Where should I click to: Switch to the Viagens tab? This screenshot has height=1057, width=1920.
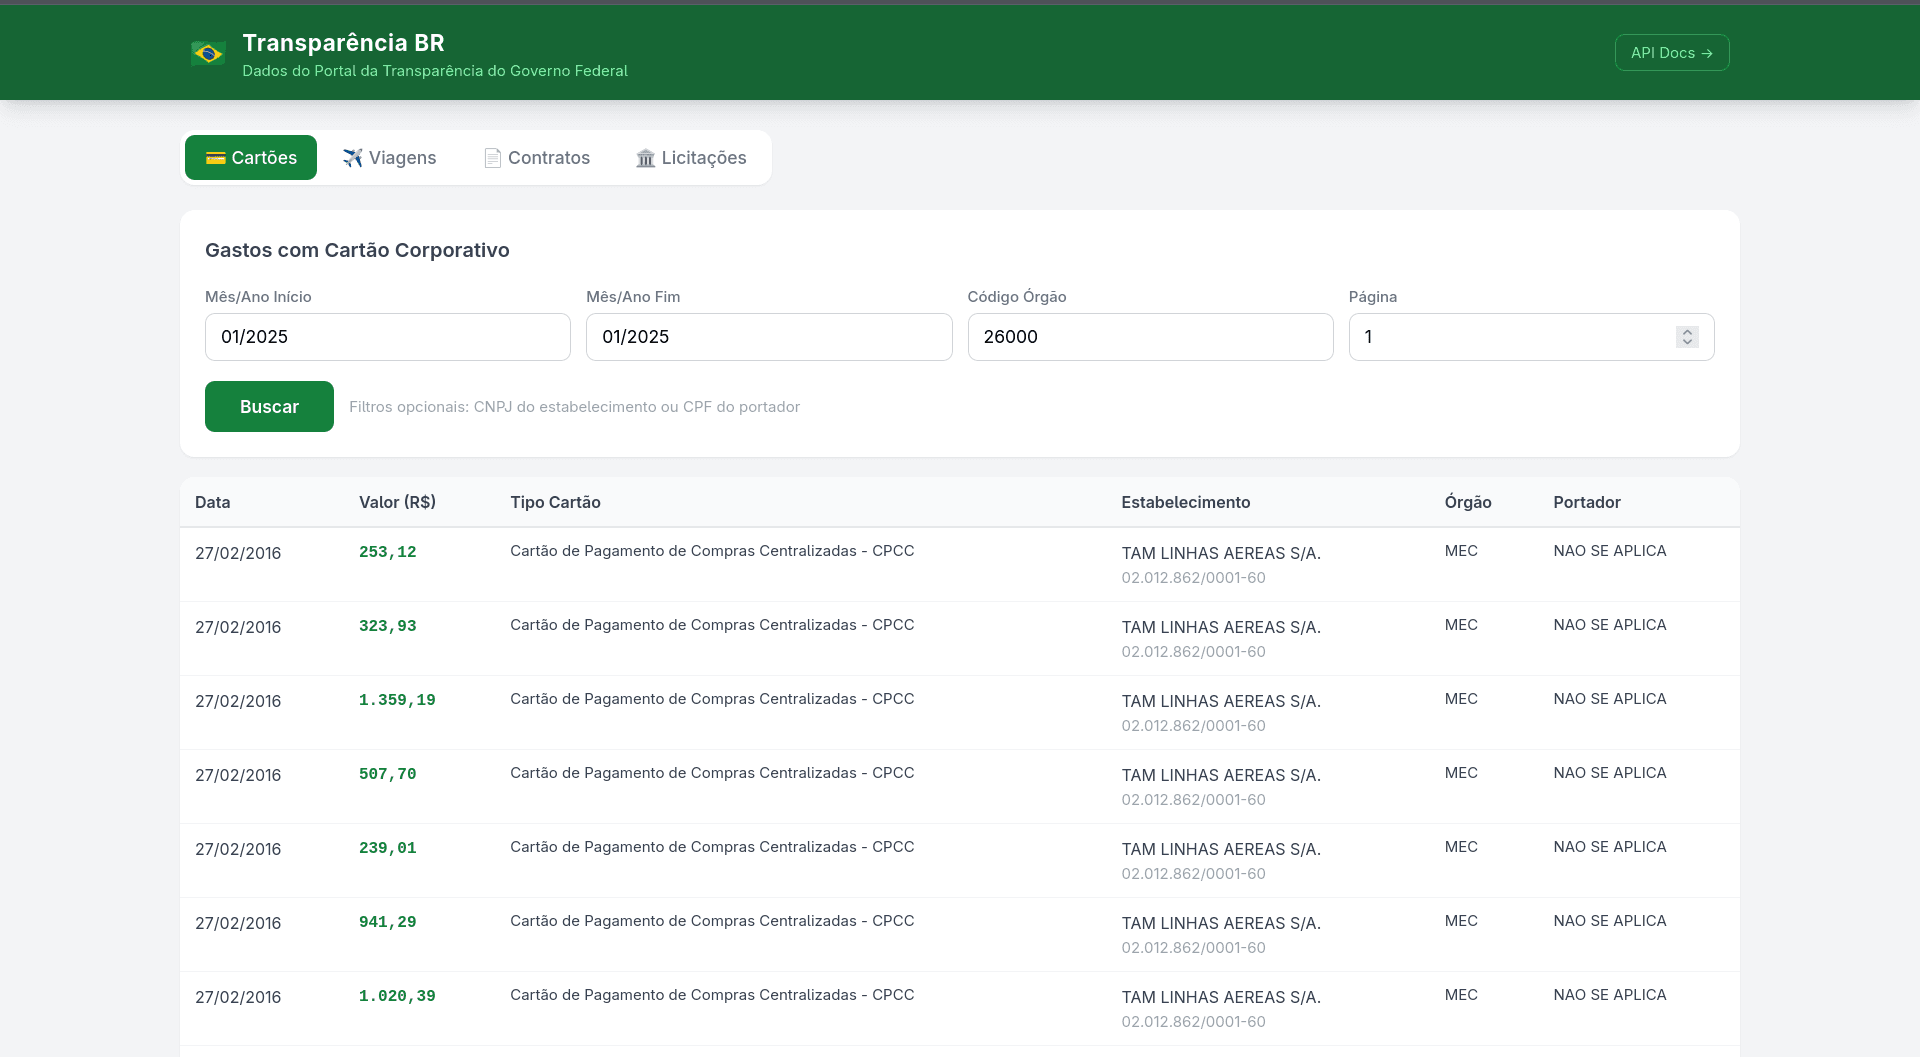coord(389,158)
